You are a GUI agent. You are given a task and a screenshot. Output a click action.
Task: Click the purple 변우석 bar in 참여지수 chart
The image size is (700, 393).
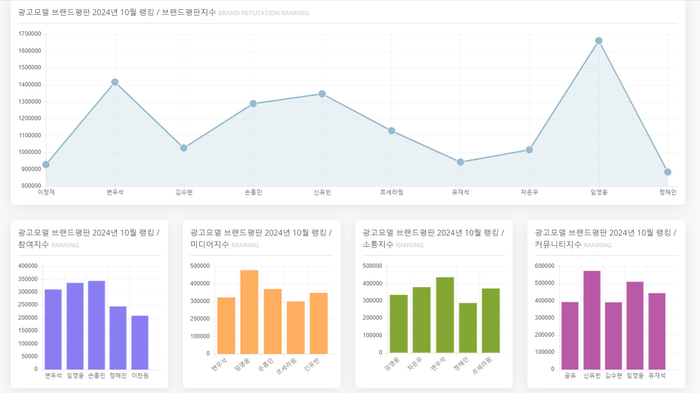(x=53, y=329)
